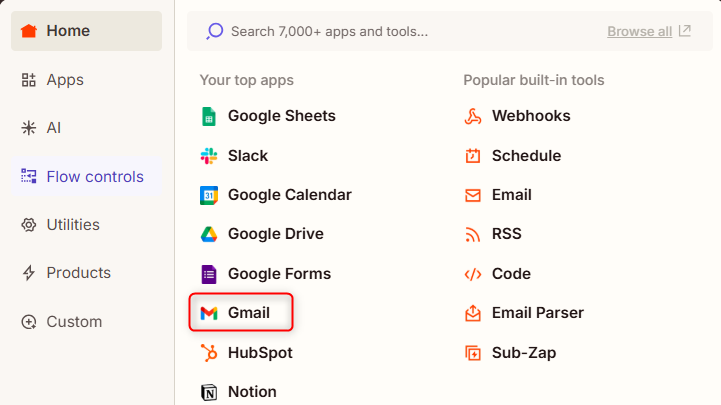721x405 pixels.
Task: Click the Google Calendar icon
Action: [x=209, y=195]
